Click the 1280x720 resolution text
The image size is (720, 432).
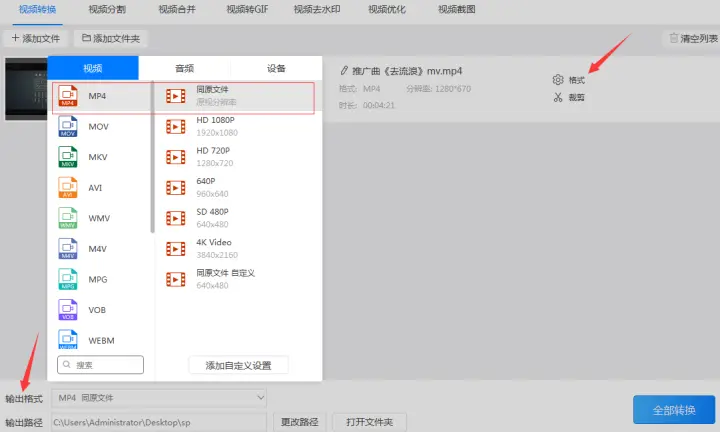tap(215, 163)
